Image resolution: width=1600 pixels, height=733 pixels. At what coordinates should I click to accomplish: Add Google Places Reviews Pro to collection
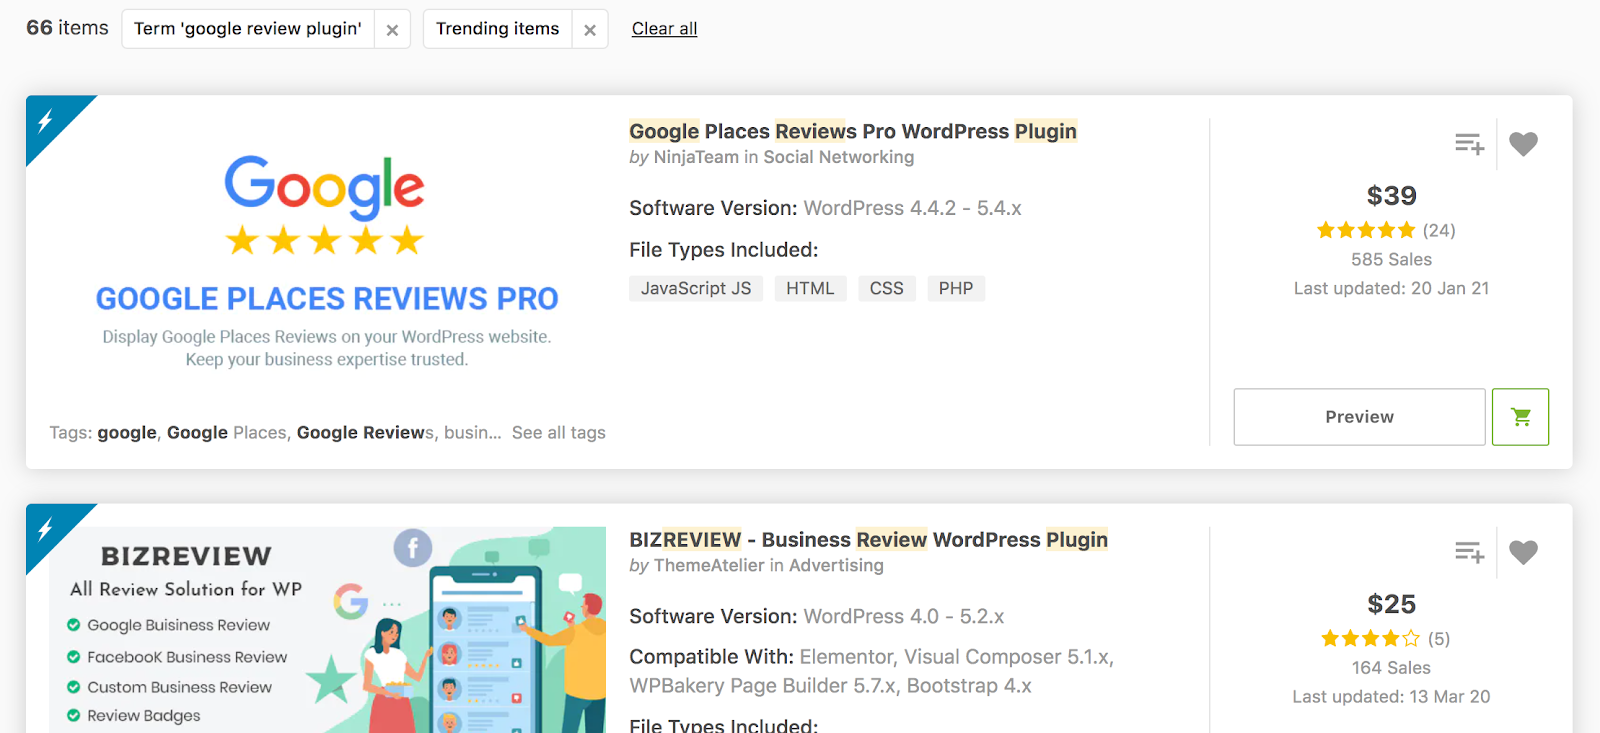[1469, 144]
